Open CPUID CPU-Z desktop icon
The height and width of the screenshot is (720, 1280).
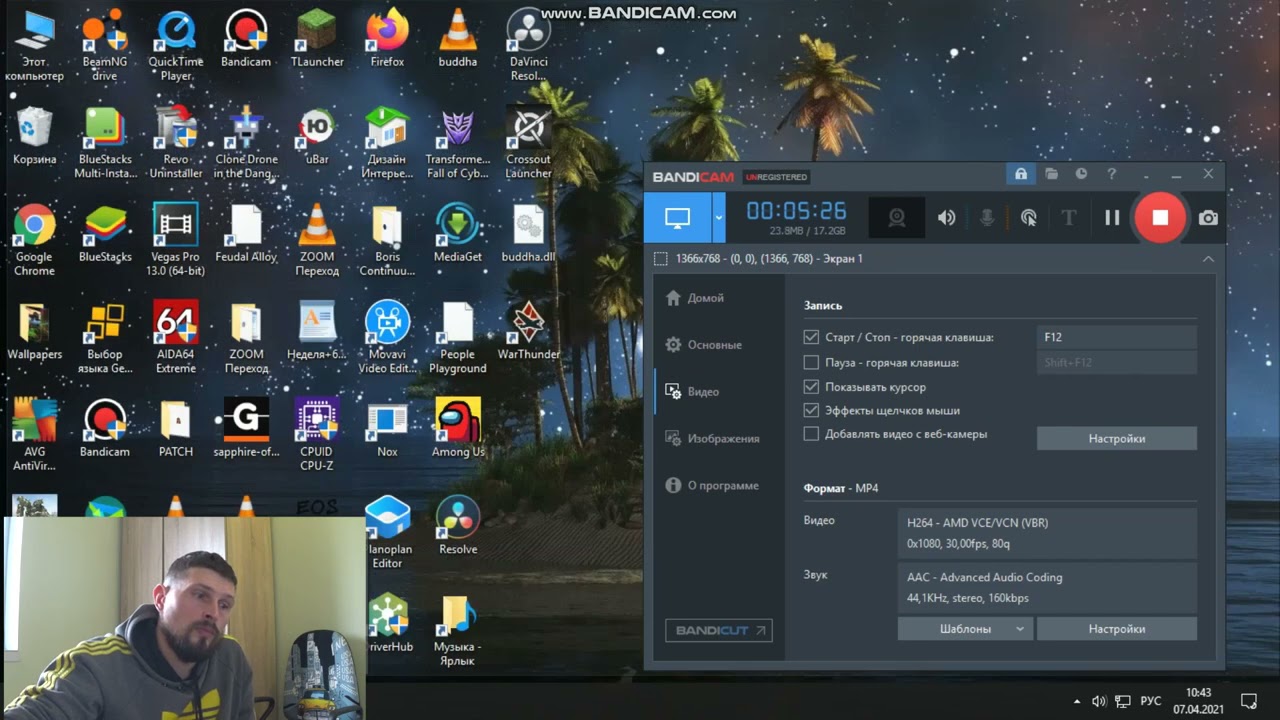click(317, 434)
